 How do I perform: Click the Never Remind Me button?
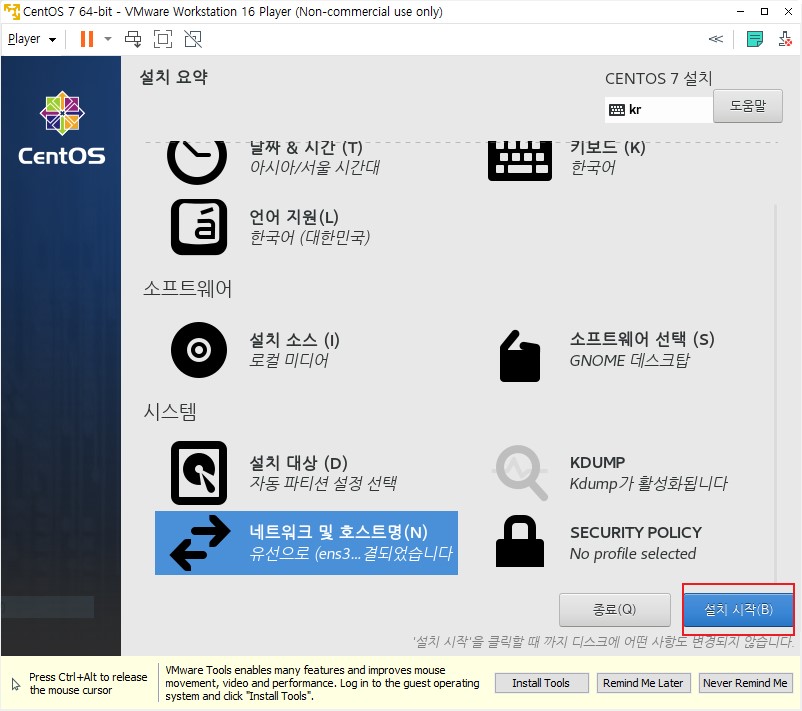click(745, 683)
